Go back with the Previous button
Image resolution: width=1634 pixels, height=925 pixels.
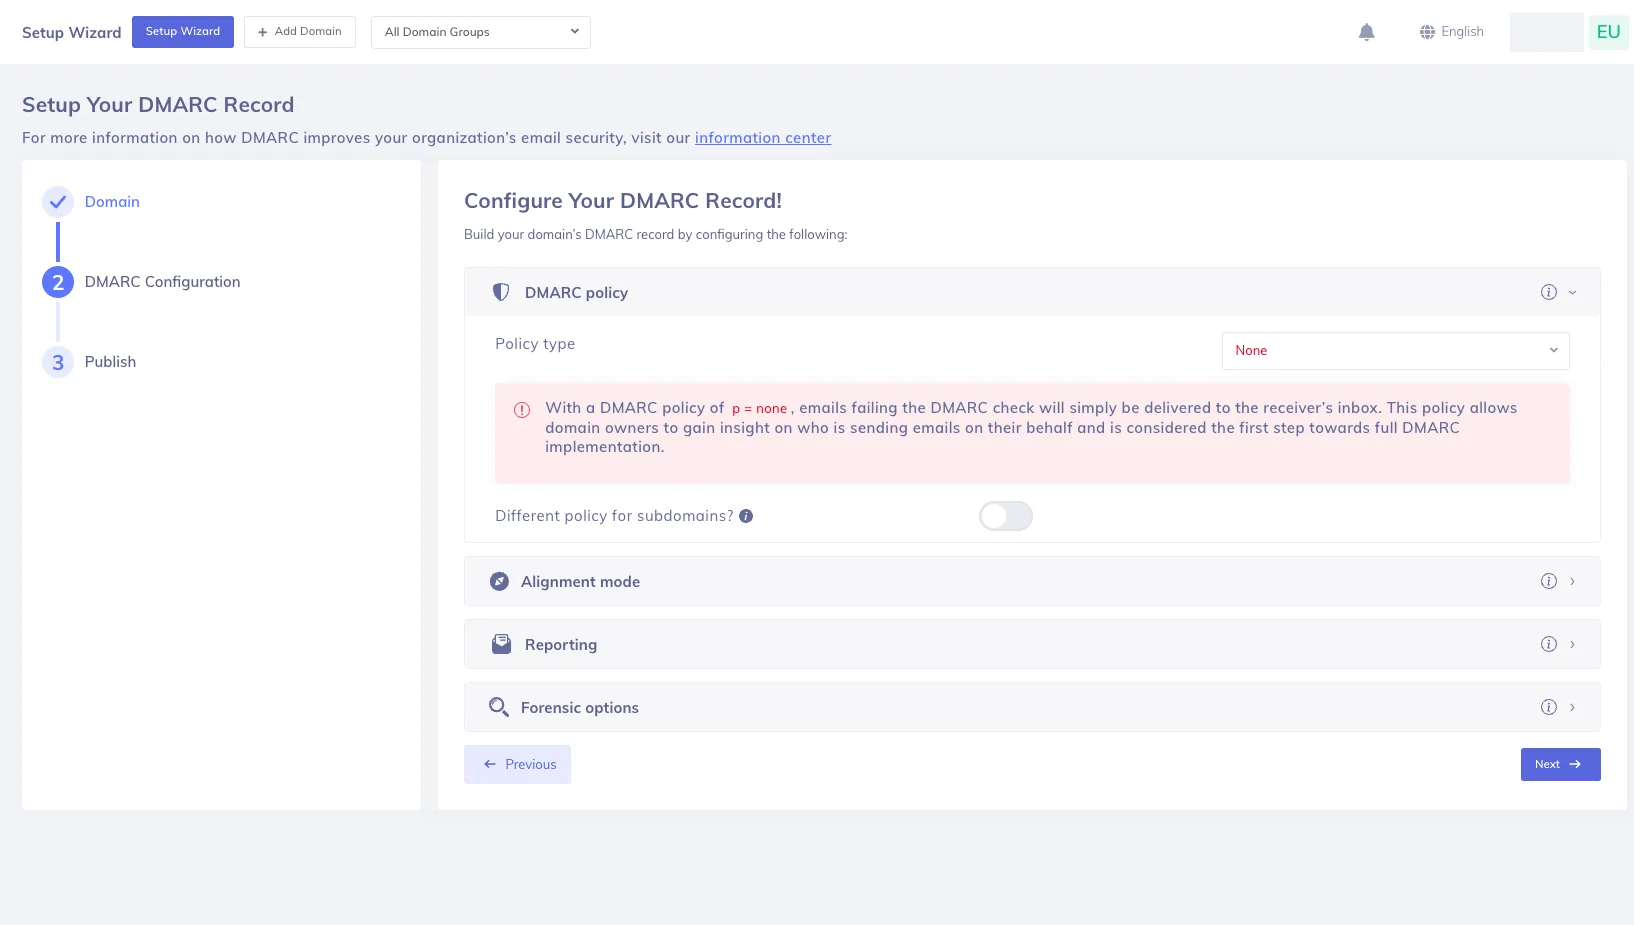click(x=517, y=764)
